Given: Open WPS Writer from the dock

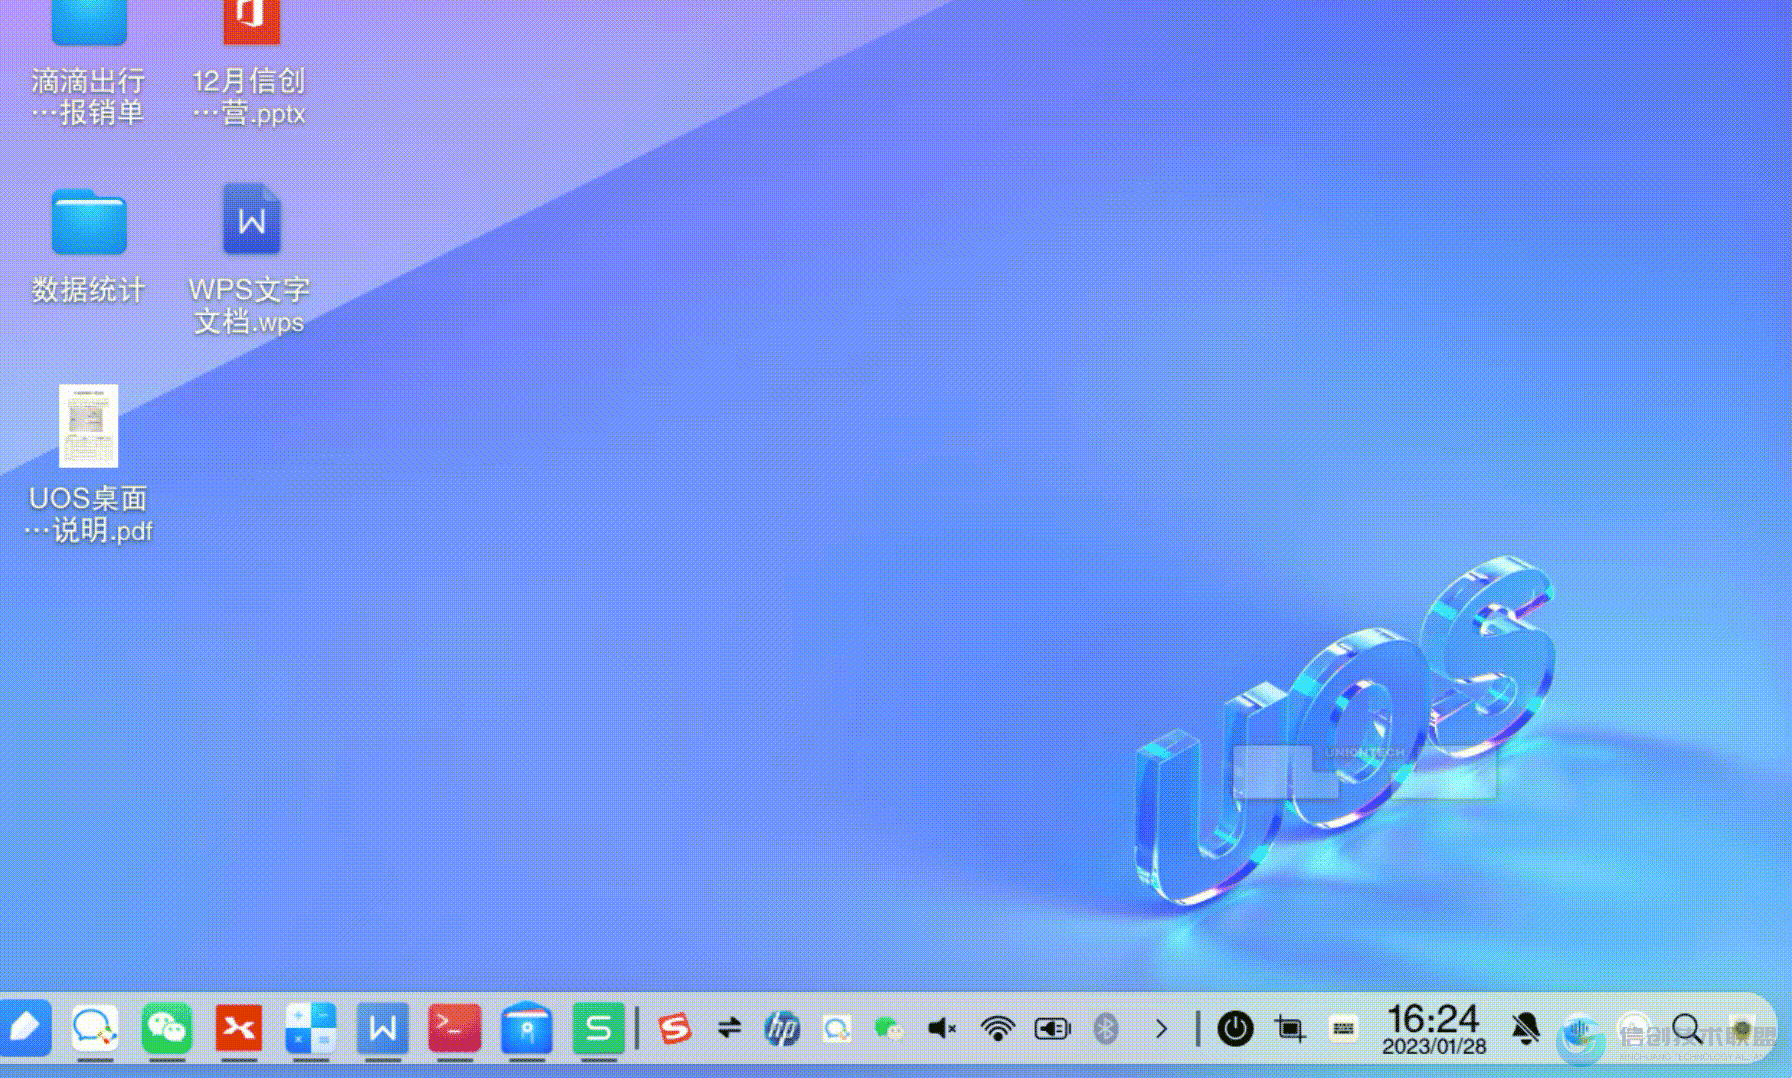Looking at the screenshot, I should (x=383, y=1028).
